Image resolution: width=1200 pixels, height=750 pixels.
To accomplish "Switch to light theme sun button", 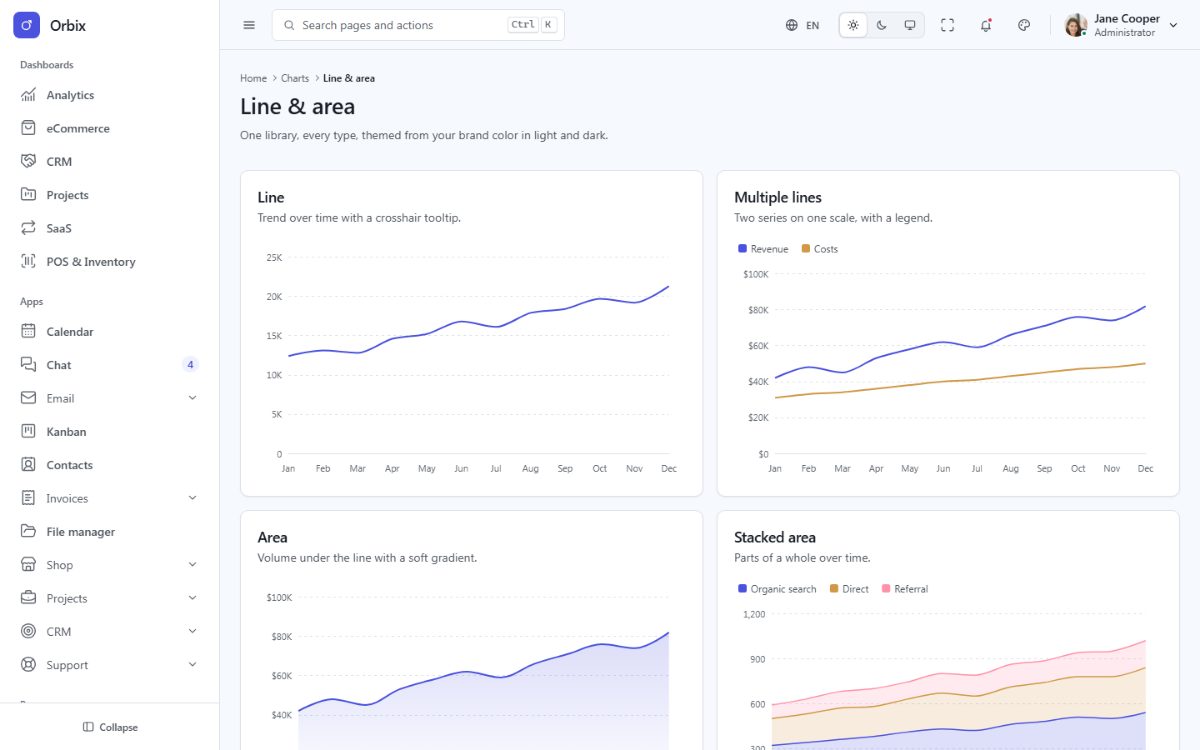I will point(853,25).
